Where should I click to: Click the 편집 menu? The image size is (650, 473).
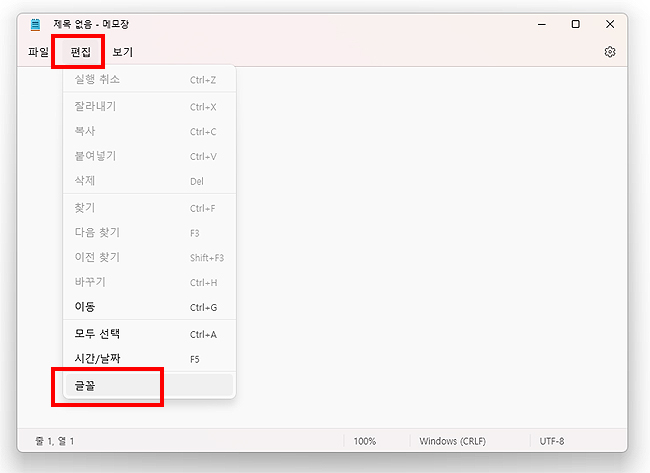pyautogui.click(x=80, y=52)
